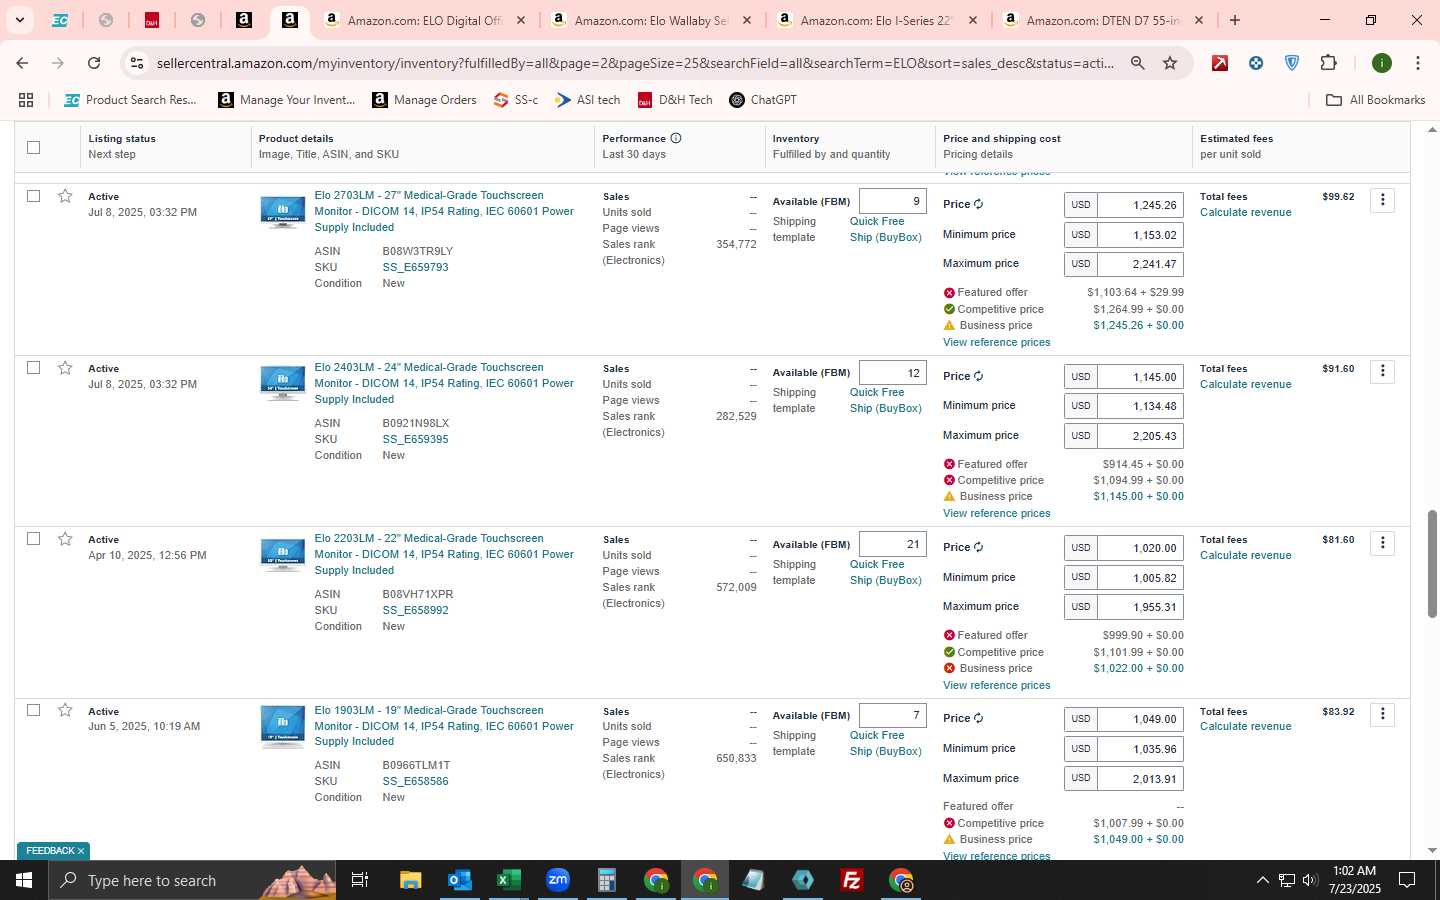Select the Elo 2203LM listing checkbox
1440x900 pixels.
point(33,539)
